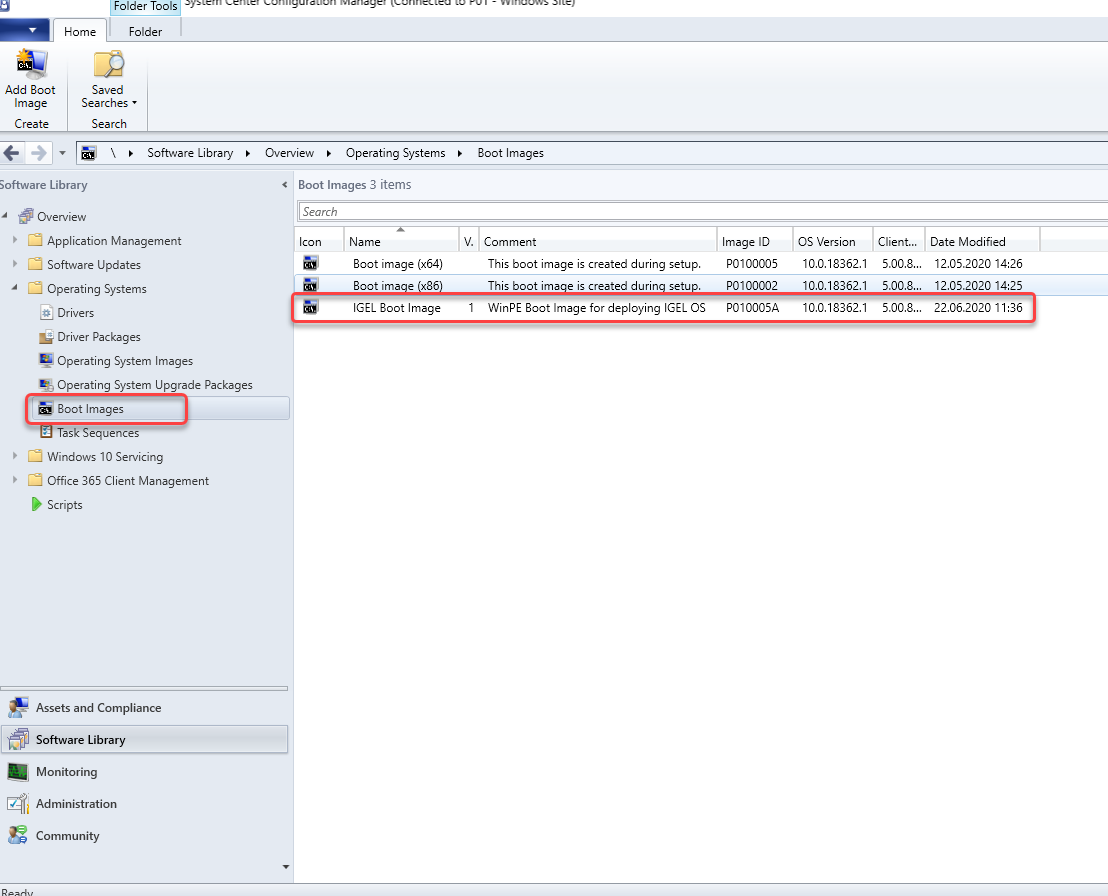Viewport: 1108px width, 896px height.
Task: Sort list by Date Modified column header
Action: [x=967, y=241]
